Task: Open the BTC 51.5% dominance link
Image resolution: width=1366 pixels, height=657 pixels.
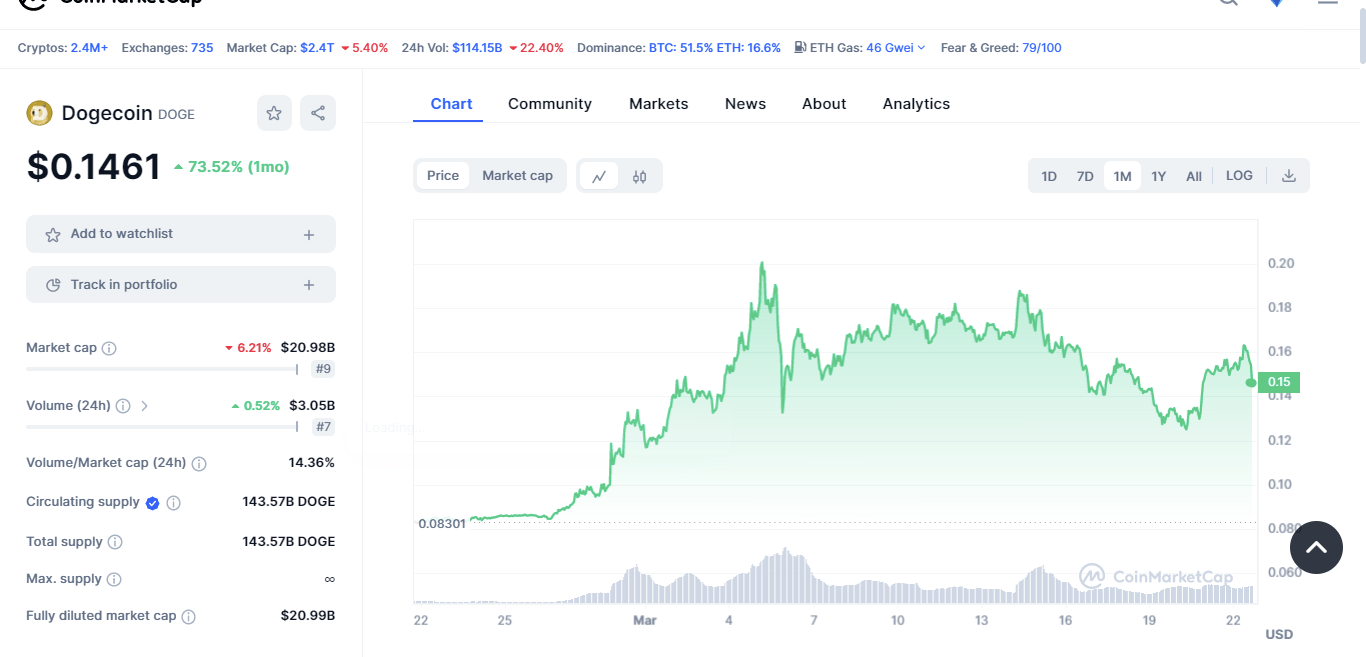Action: 680,47
